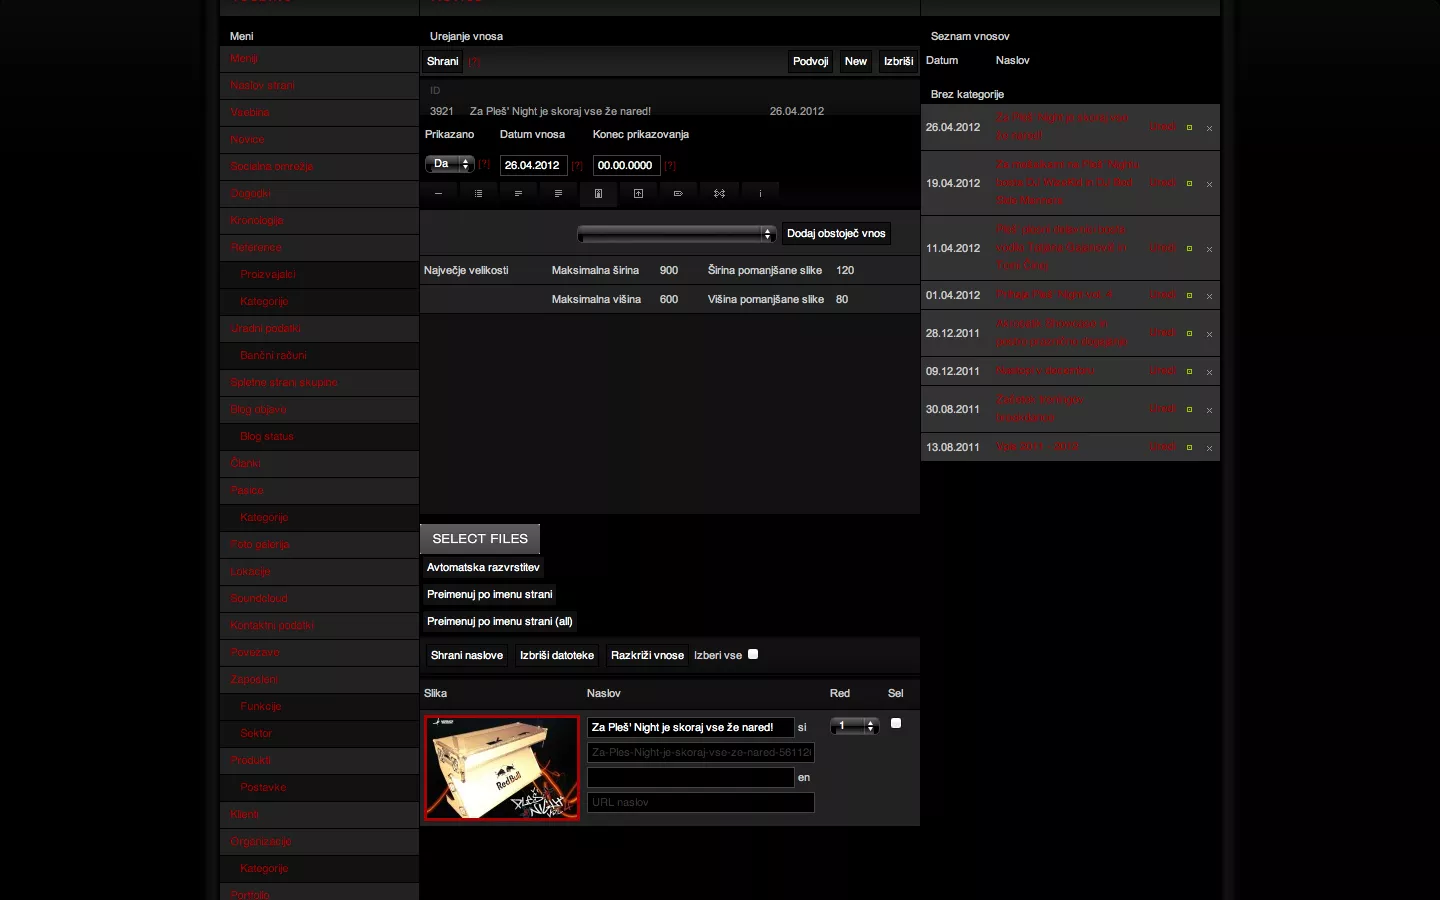Open the Prikazano 'Da' dropdown
This screenshot has height=900, width=1440.
click(449, 164)
